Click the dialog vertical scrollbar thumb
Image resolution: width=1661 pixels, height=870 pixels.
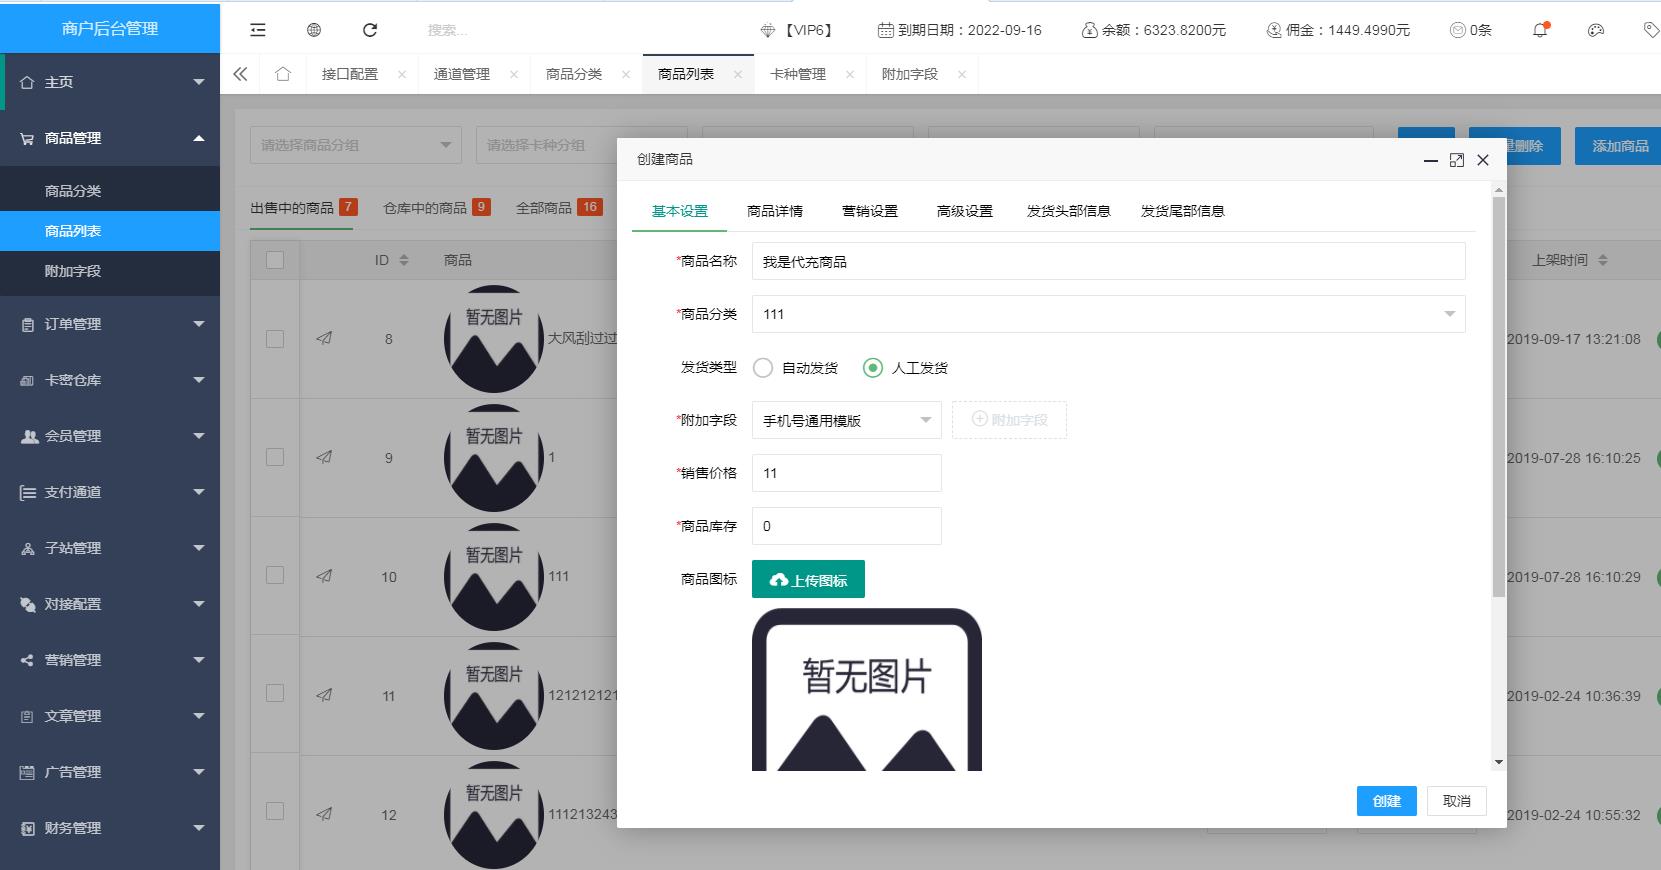pos(1498,397)
